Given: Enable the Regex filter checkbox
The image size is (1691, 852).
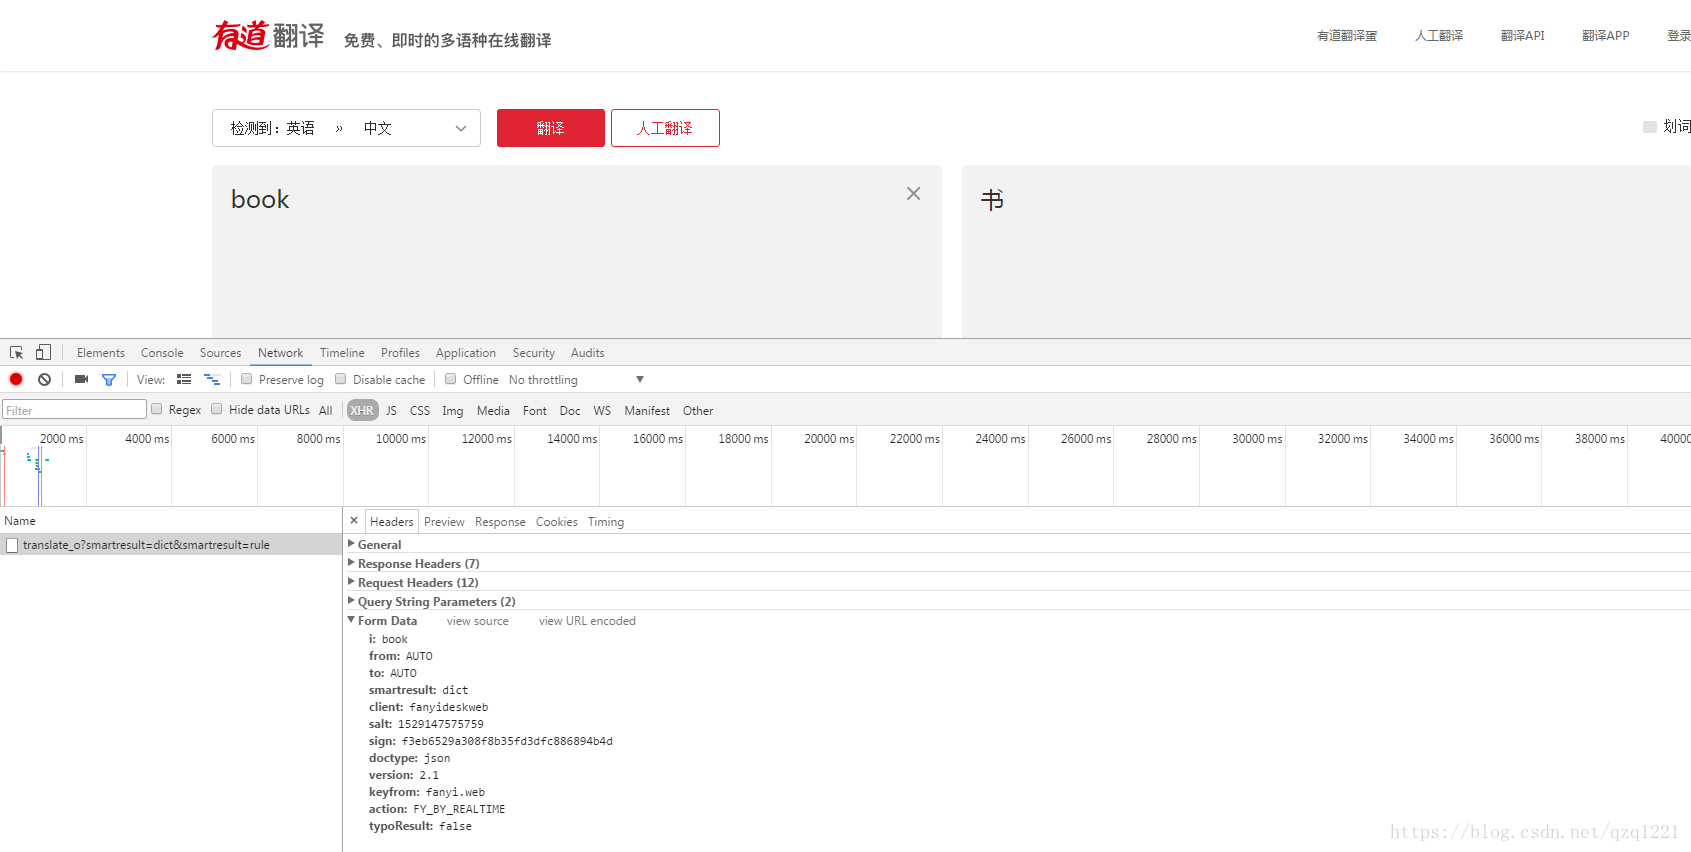Looking at the screenshot, I should point(157,409).
